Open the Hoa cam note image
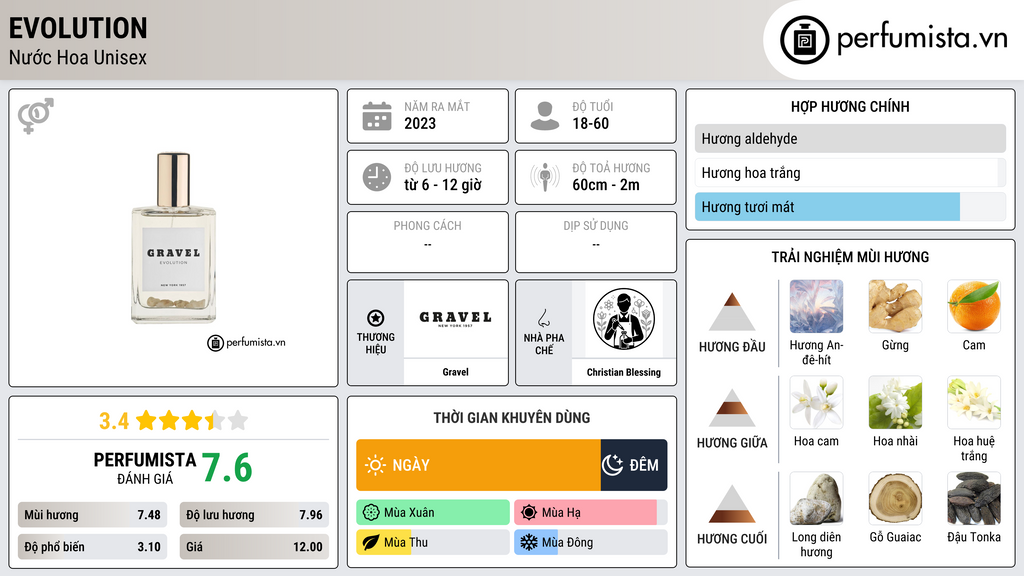This screenshot has height=576, width=1024. tap(816, 402)
